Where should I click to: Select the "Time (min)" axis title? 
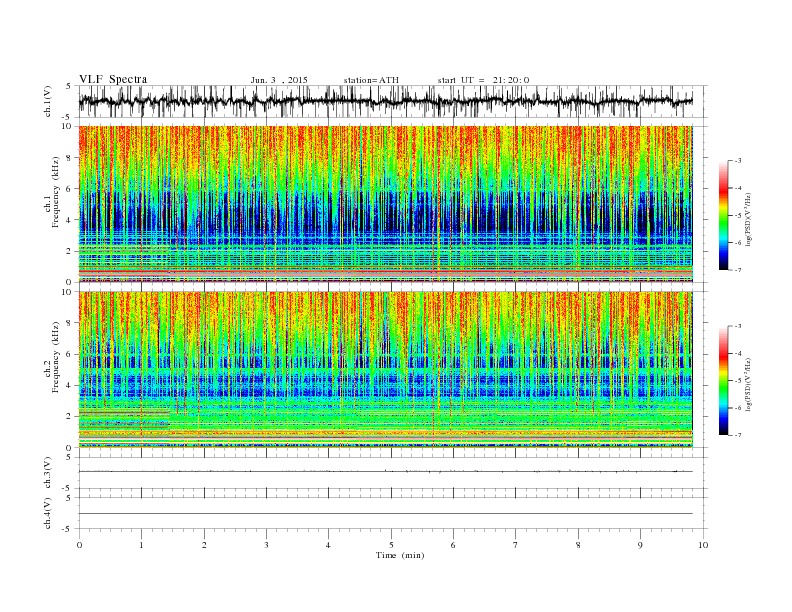pyautogui.click(x=400, y=555)
